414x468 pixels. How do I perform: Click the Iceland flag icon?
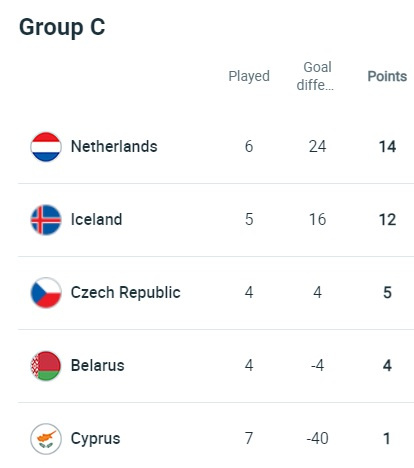(x=46, y=220)
